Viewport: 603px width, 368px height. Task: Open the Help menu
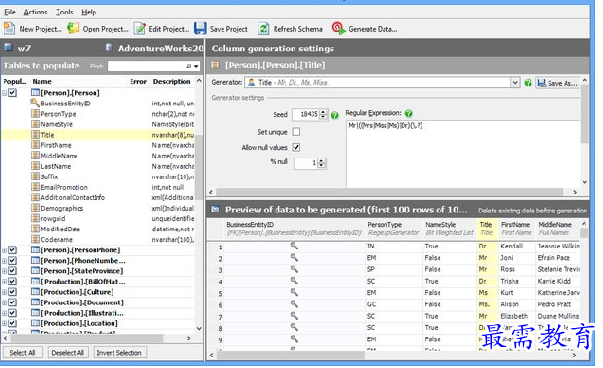tap(89, 12)
